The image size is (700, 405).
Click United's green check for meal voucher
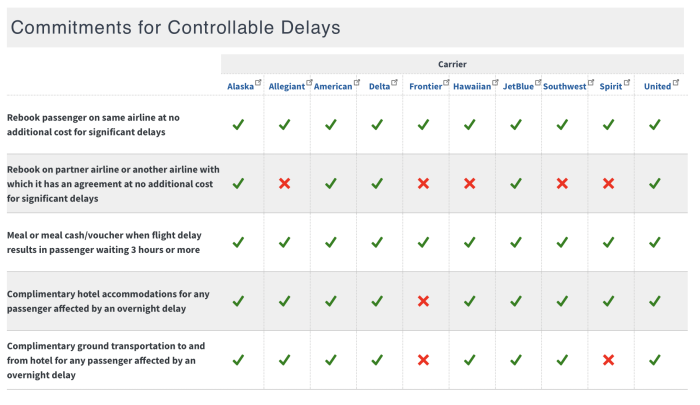pos(655,242)
